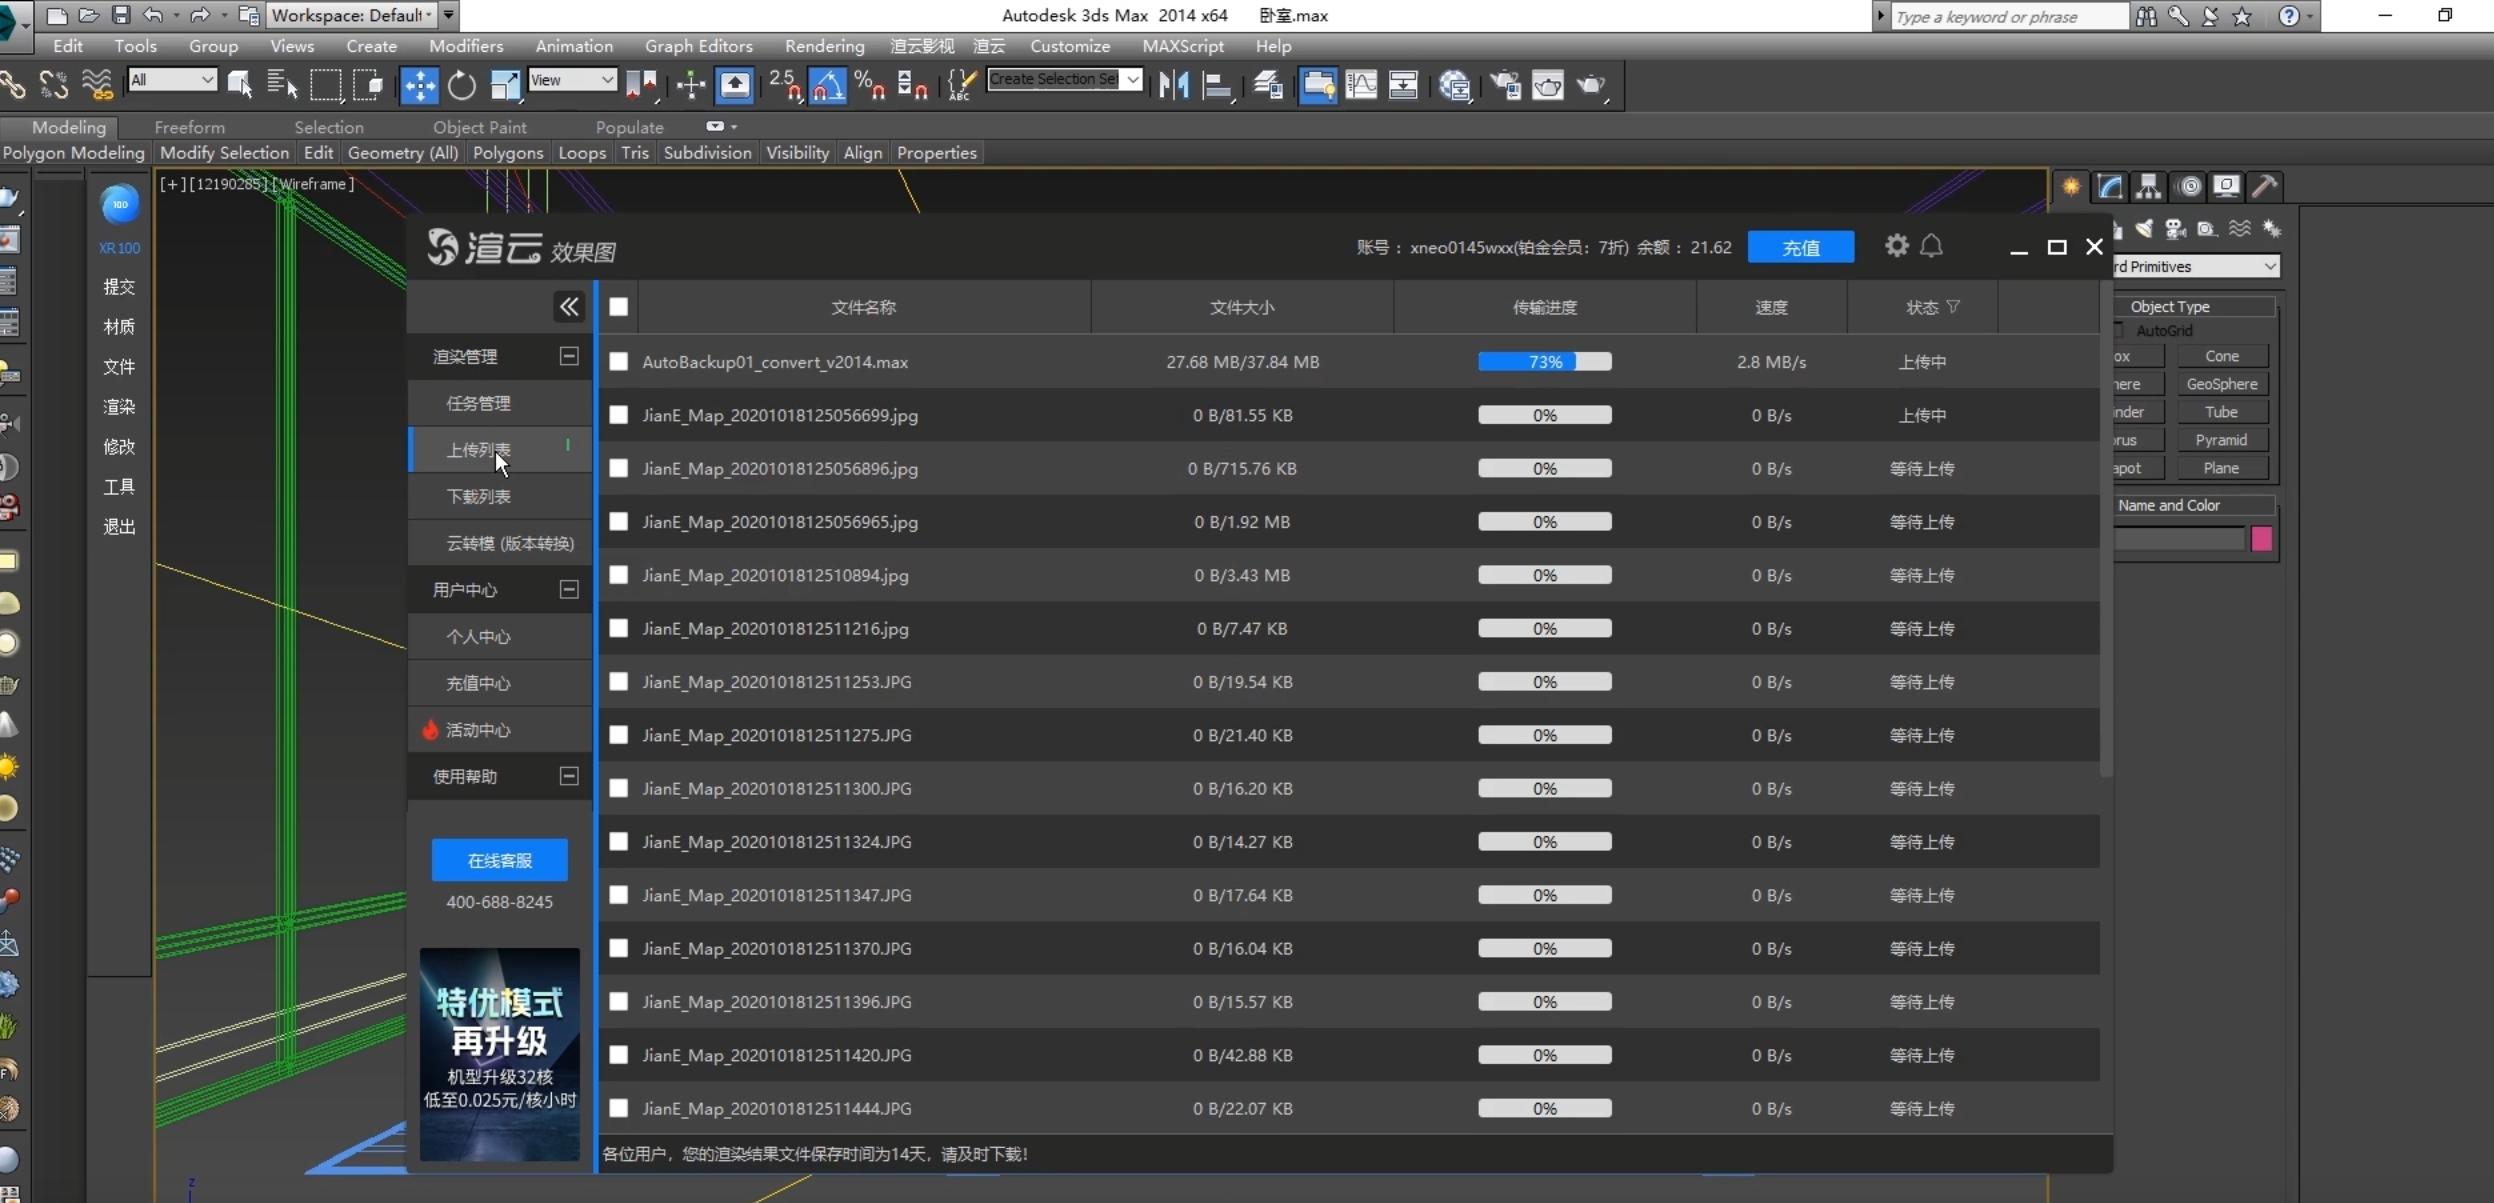Collapse the sidebar with the double chevron
The width and height of the screenshot is (2494, 1203).
click(x=568, y=307)
